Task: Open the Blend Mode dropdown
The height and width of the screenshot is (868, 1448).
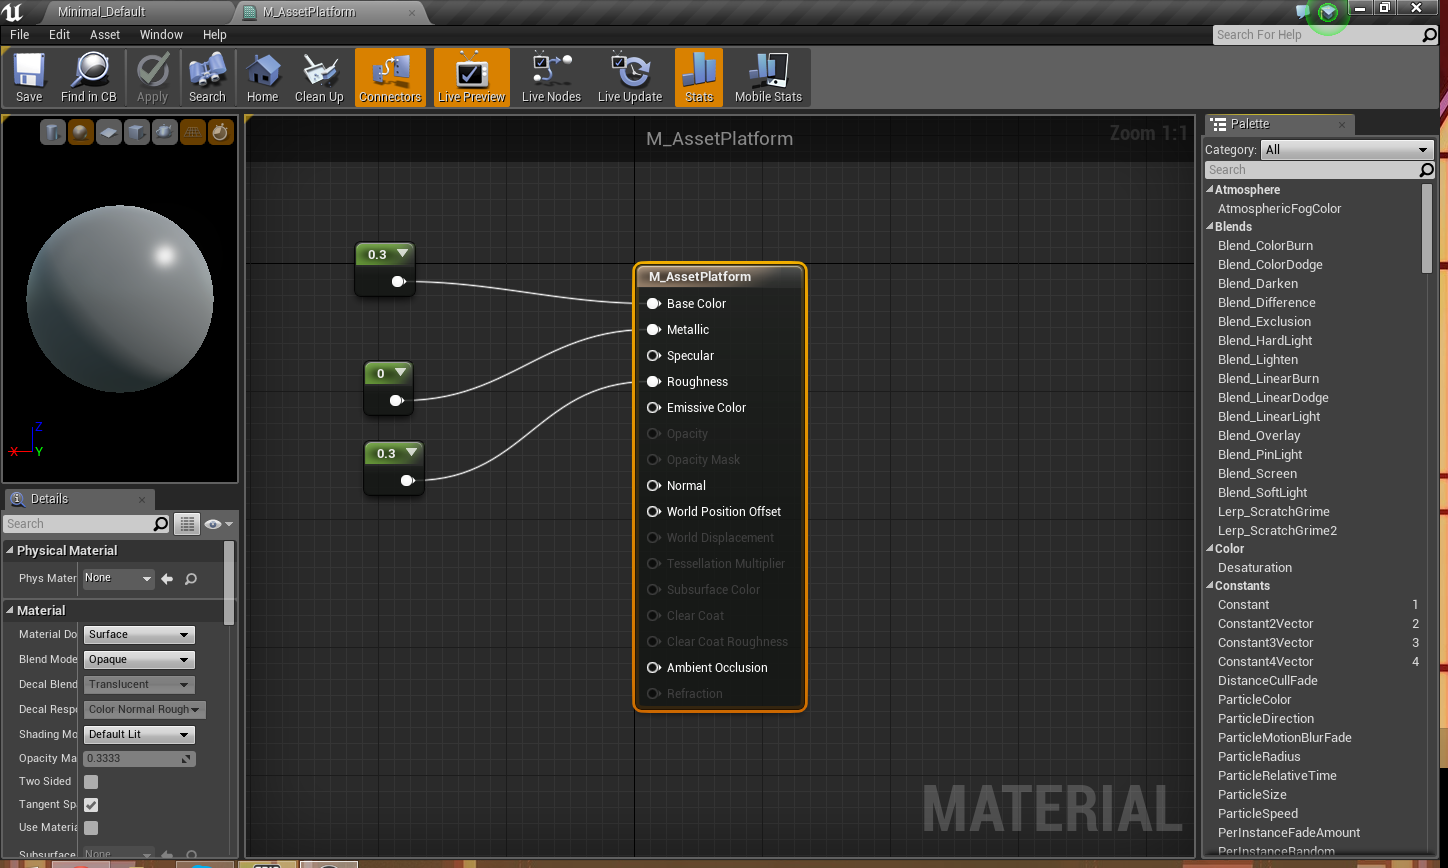Action: point(139,660)
